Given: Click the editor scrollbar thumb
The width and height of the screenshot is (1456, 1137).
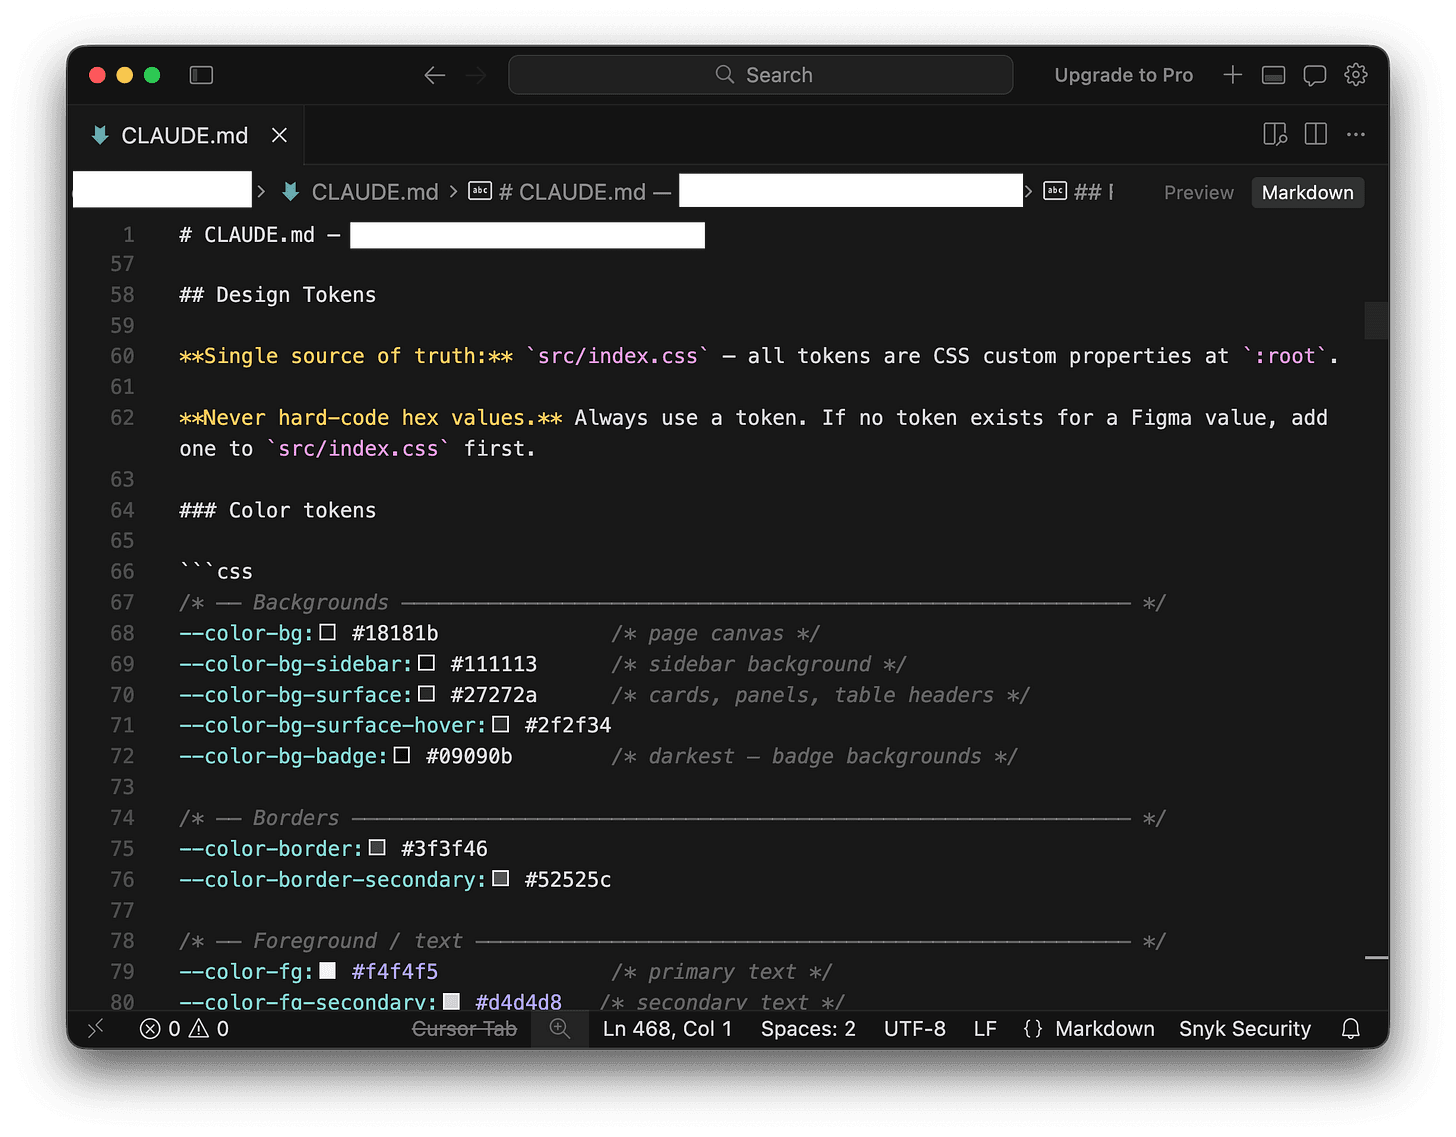Looking at the screenshot, I should pyautogui.click(x=1376, y=321).
